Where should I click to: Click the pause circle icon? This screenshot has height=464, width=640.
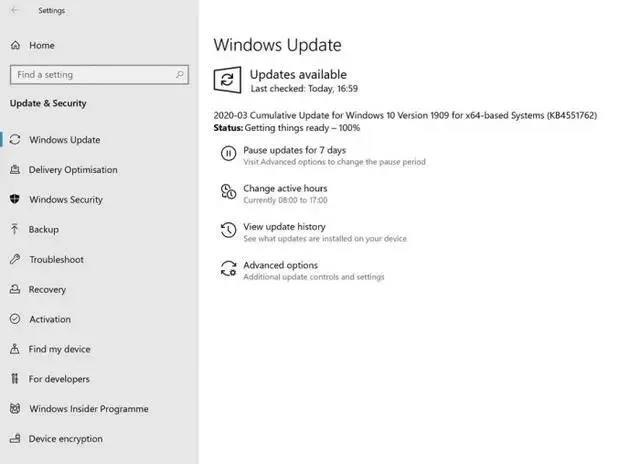229,153
